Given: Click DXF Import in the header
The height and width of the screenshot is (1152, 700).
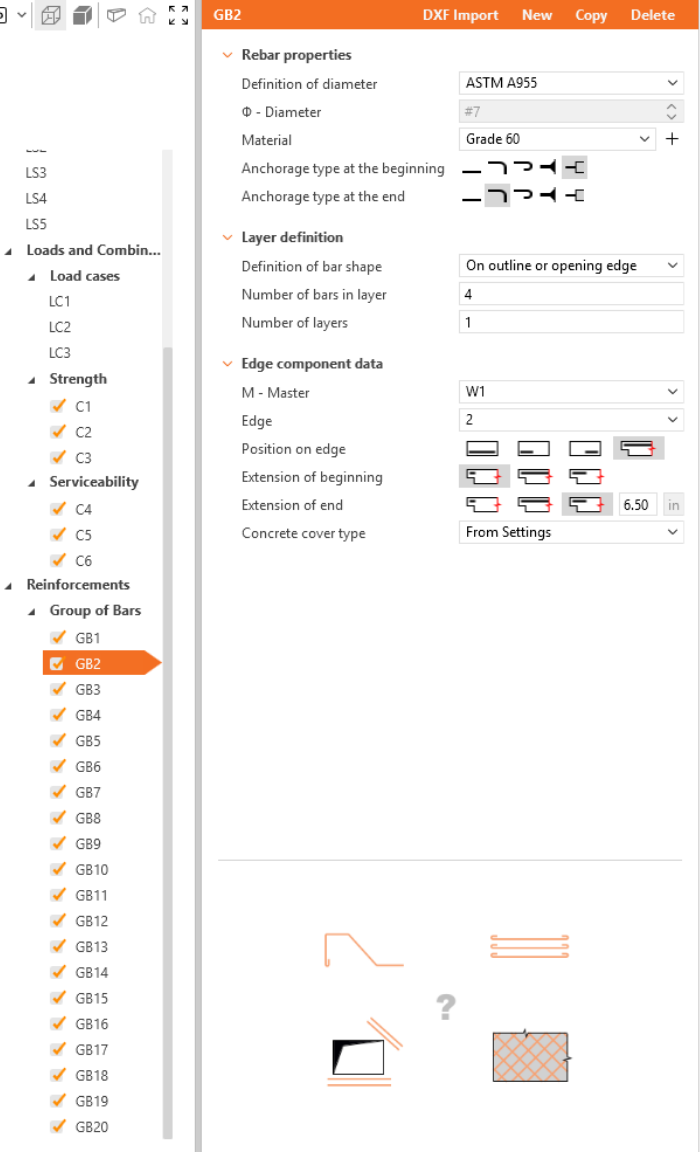Looking at the screenshot, I should [x=460, y=15].
